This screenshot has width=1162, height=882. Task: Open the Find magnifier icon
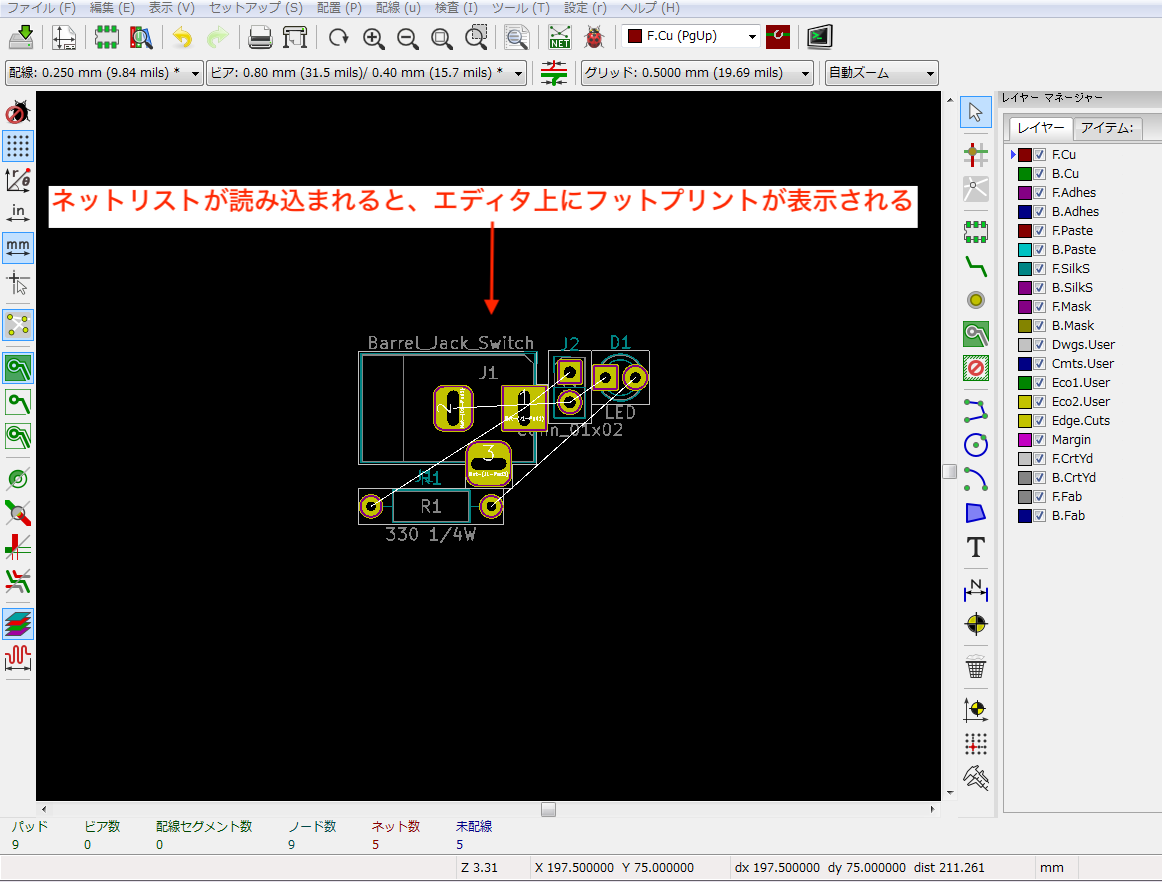(517, 37)
